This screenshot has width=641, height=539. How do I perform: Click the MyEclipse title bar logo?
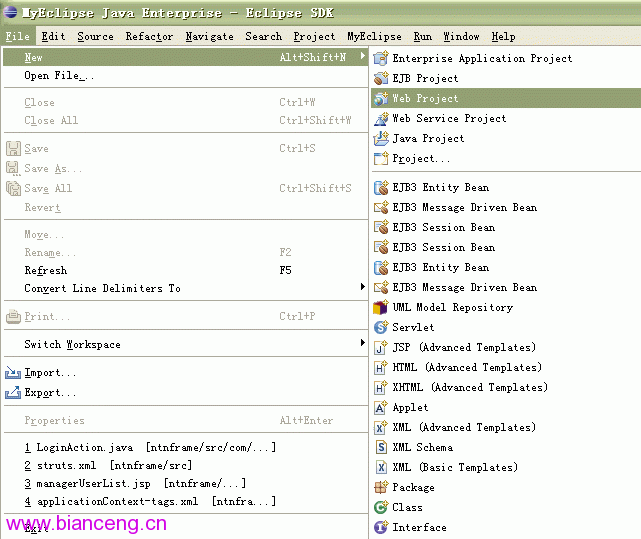coord(10,12)
